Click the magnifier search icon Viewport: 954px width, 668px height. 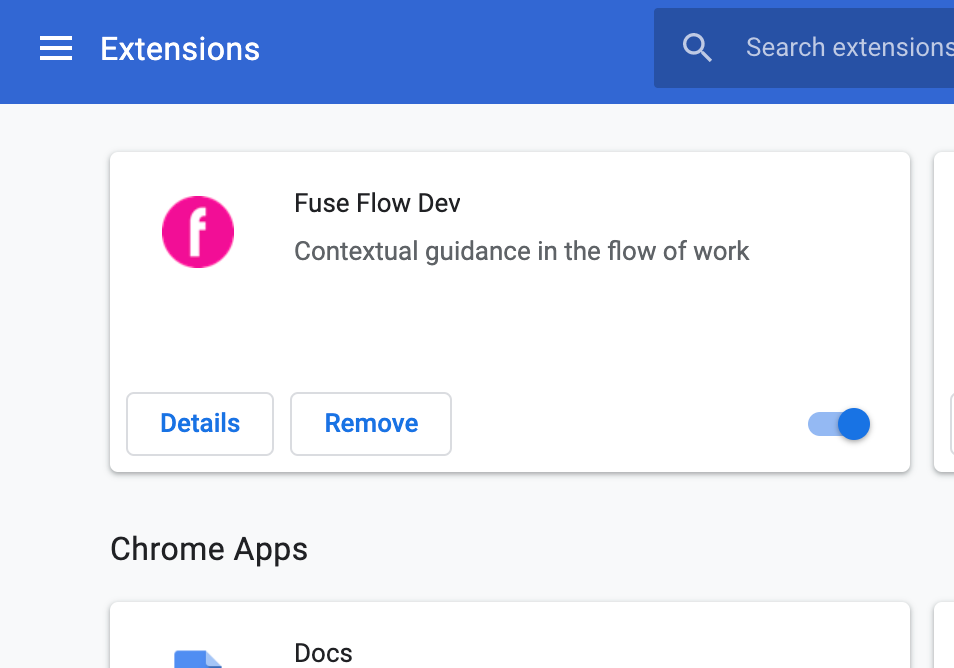(x=697, y=47)
